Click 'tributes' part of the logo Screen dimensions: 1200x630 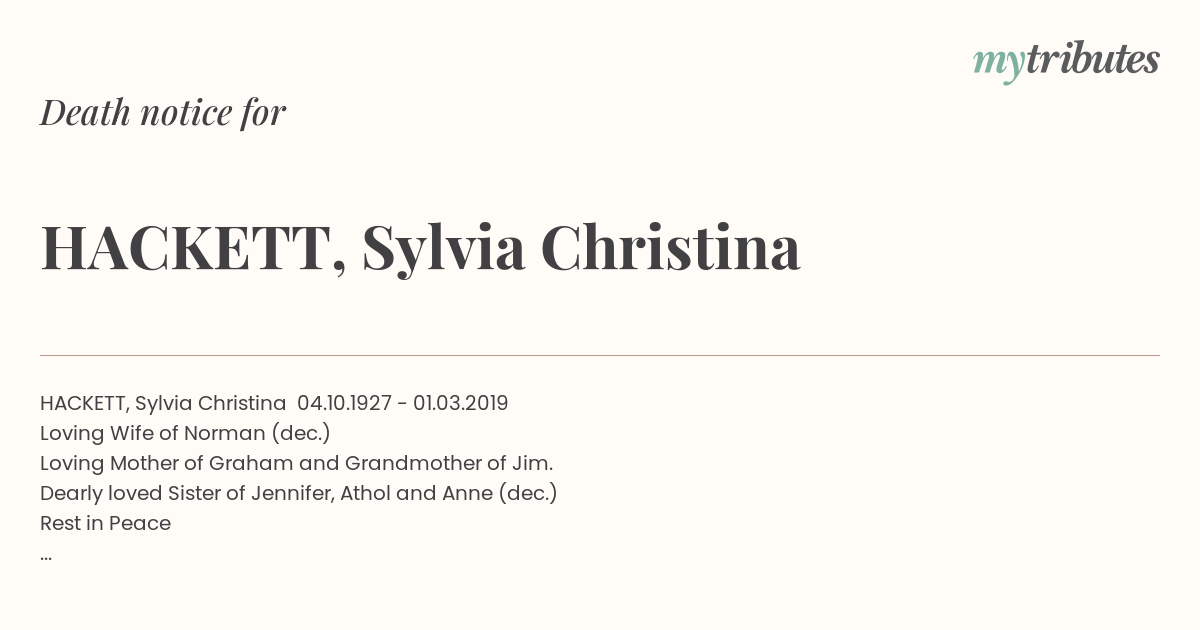coord(1092,59)
